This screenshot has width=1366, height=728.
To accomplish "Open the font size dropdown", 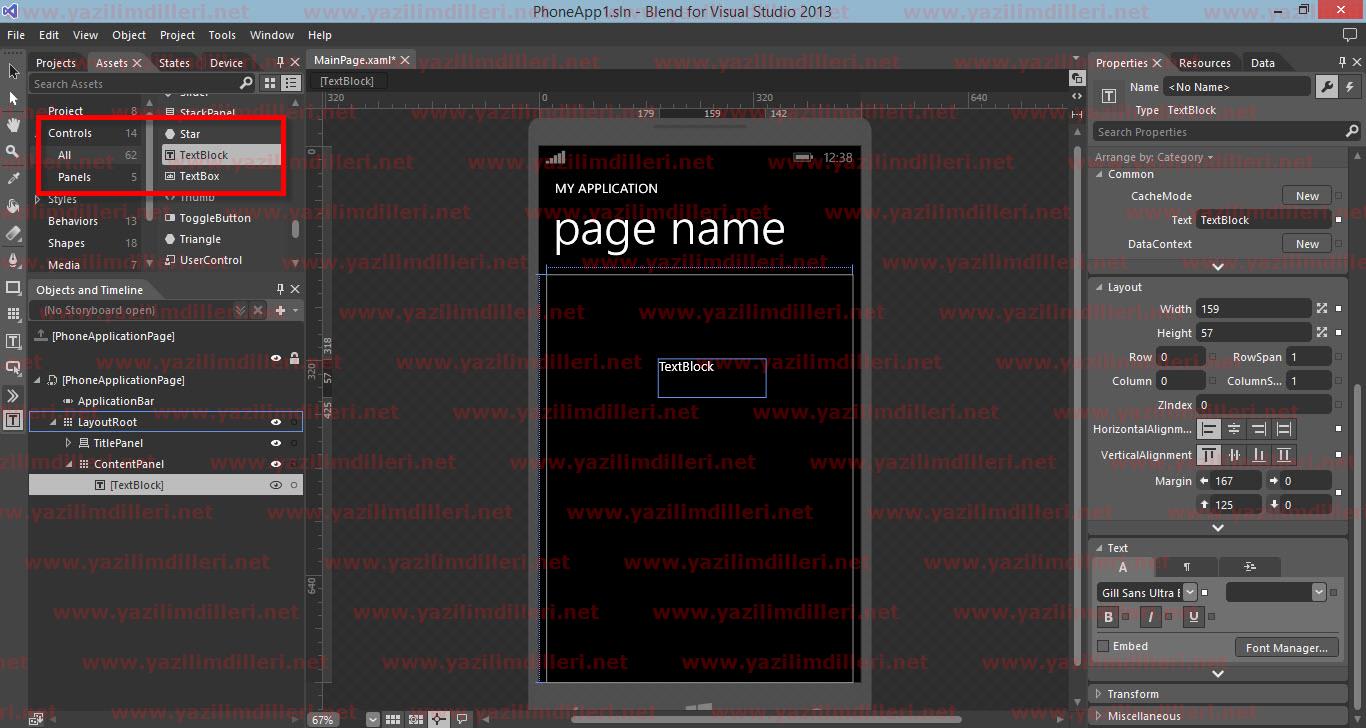I will (x=1319, y=593).
